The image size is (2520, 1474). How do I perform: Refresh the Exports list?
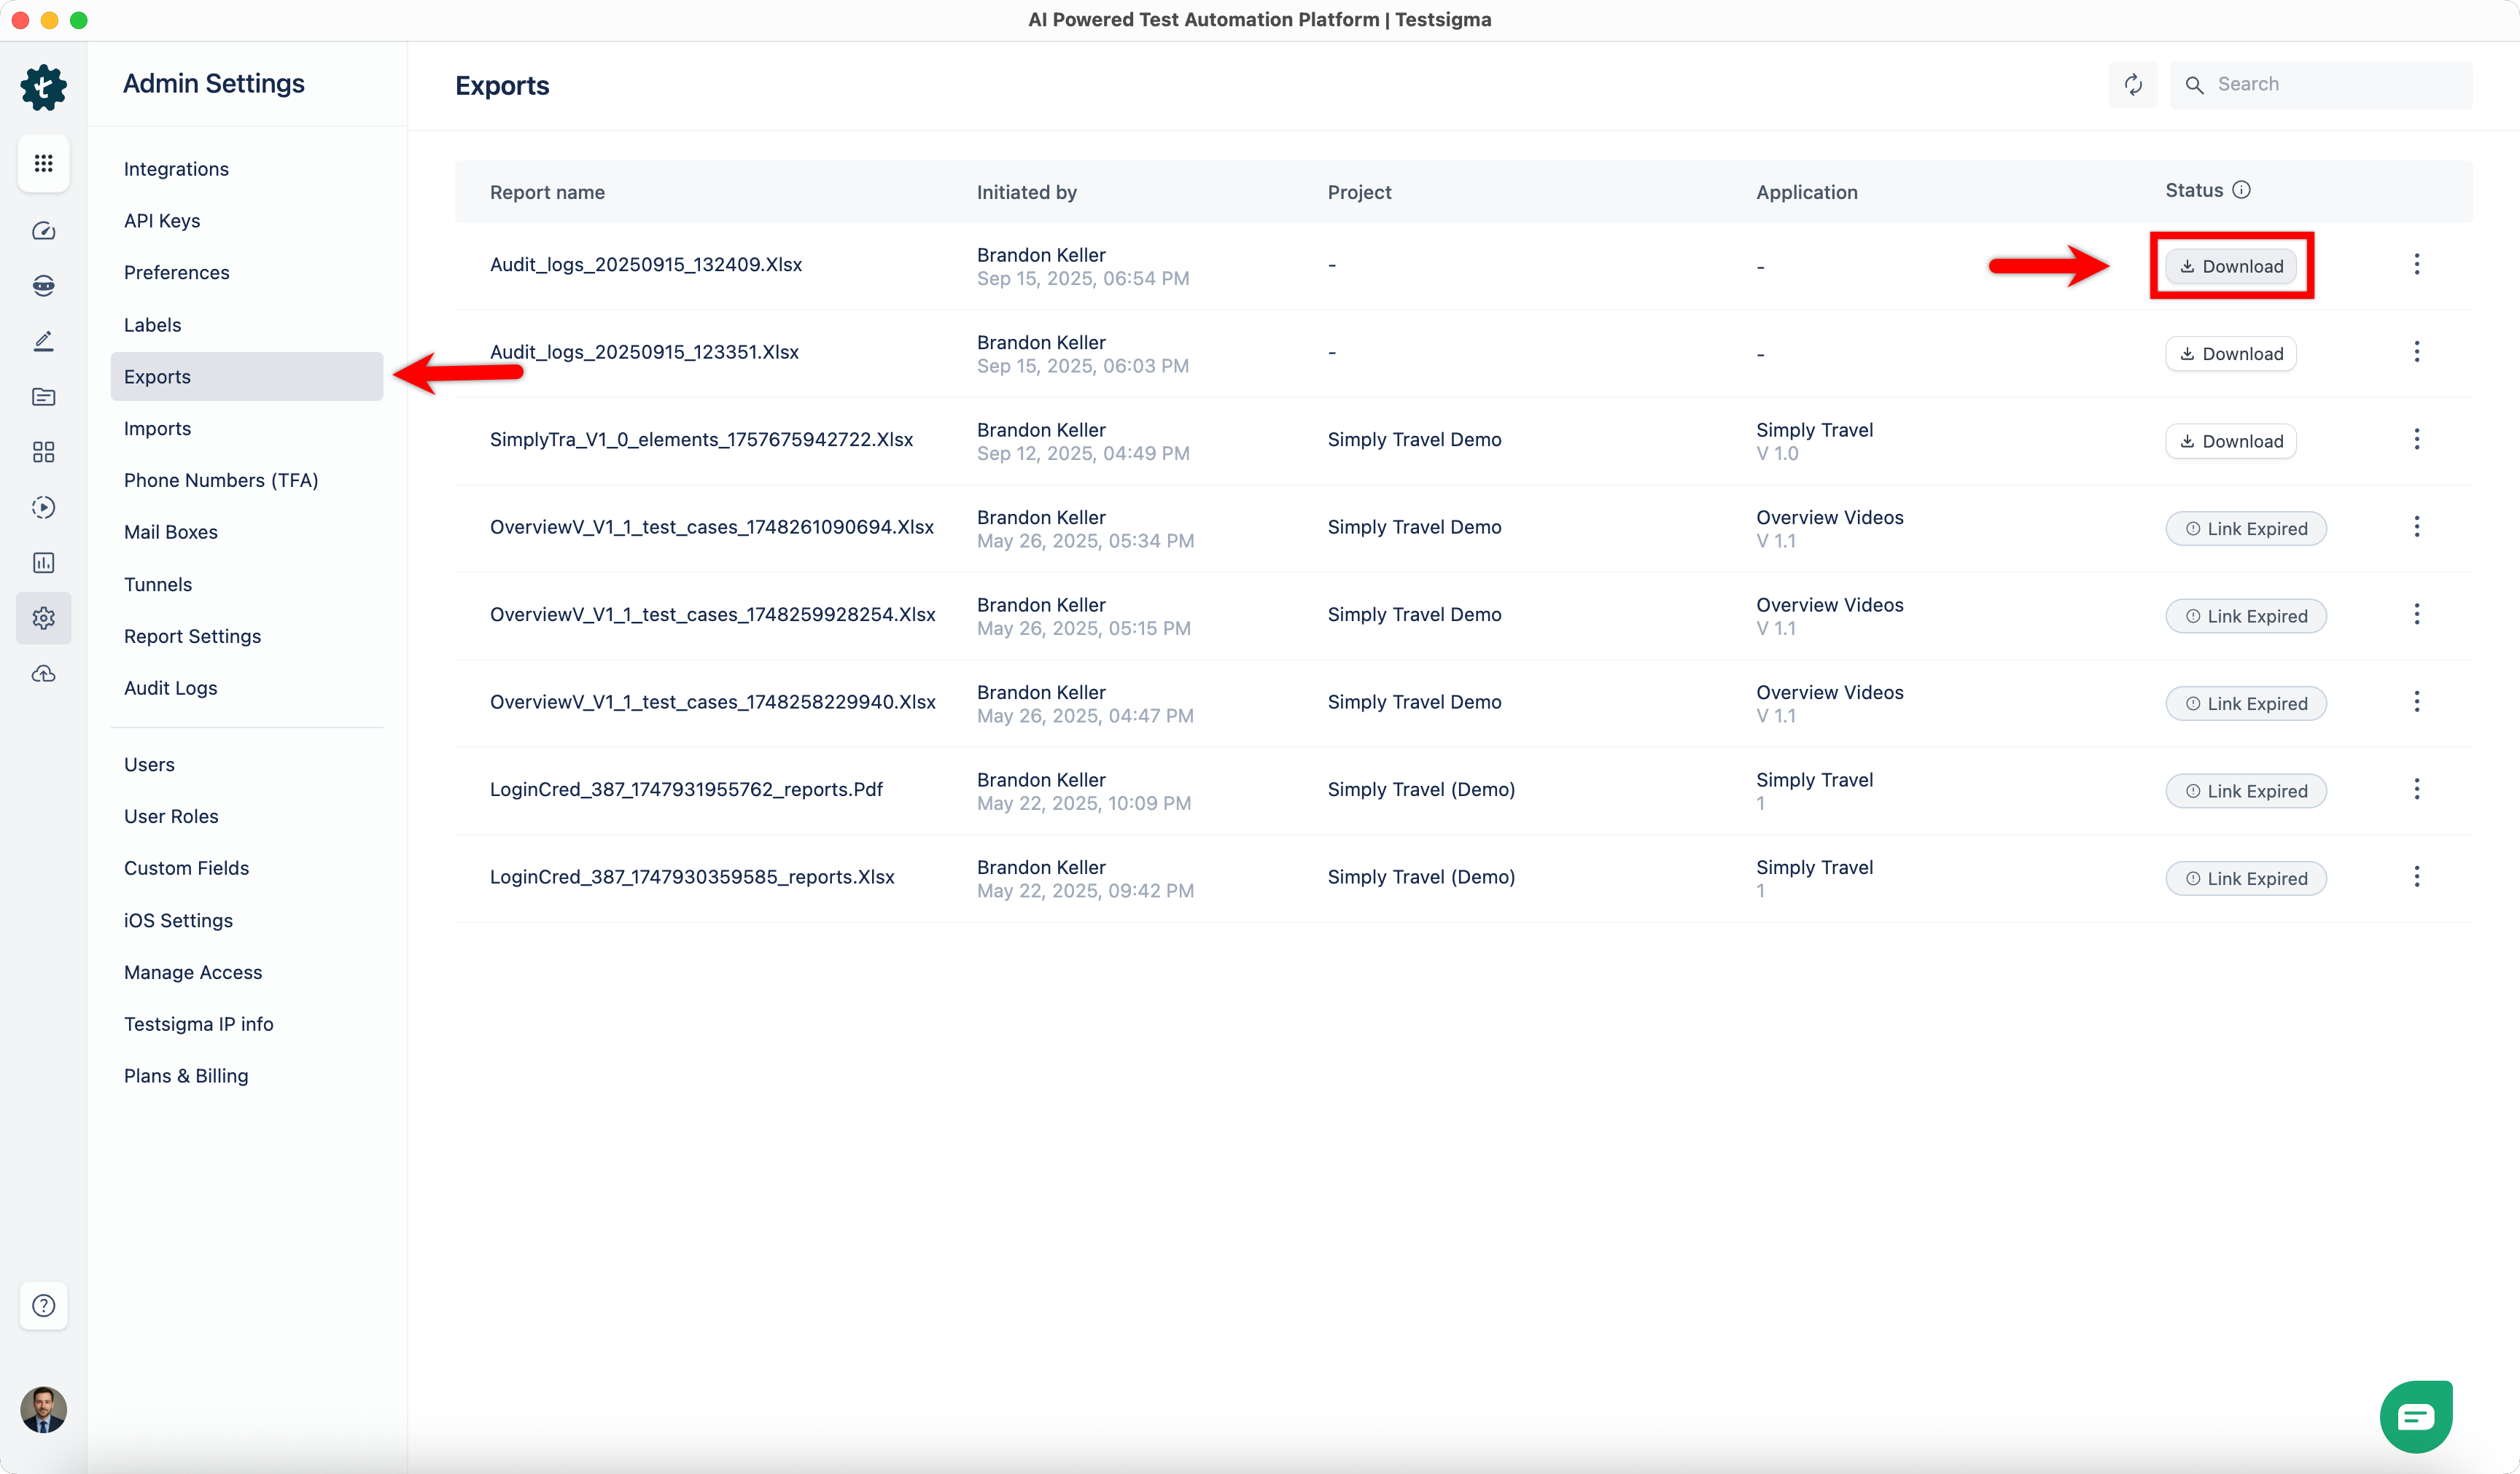pyautogui.click(x=2133, y=84)
